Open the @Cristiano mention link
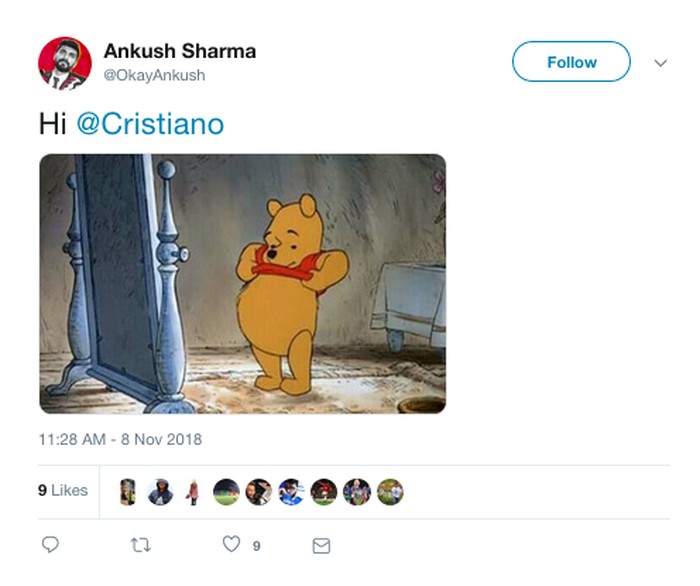Image resolution: width=700 pixels, height=586 pixels. (x=150, y=124)
